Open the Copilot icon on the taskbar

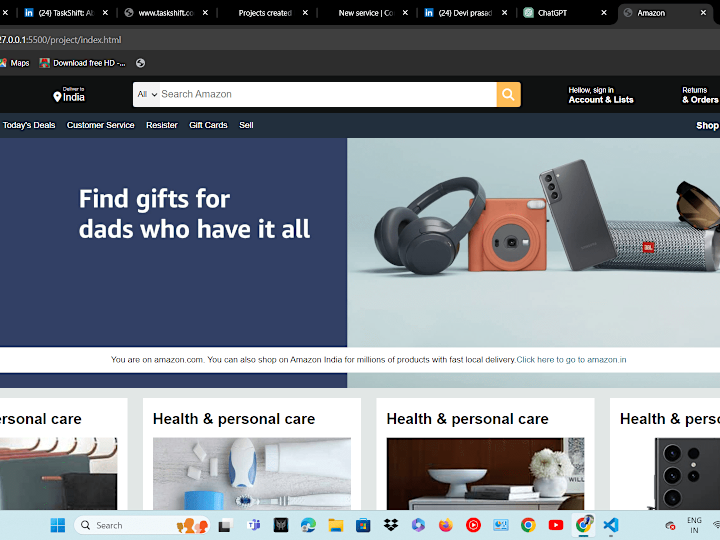(x=418, y=525)
